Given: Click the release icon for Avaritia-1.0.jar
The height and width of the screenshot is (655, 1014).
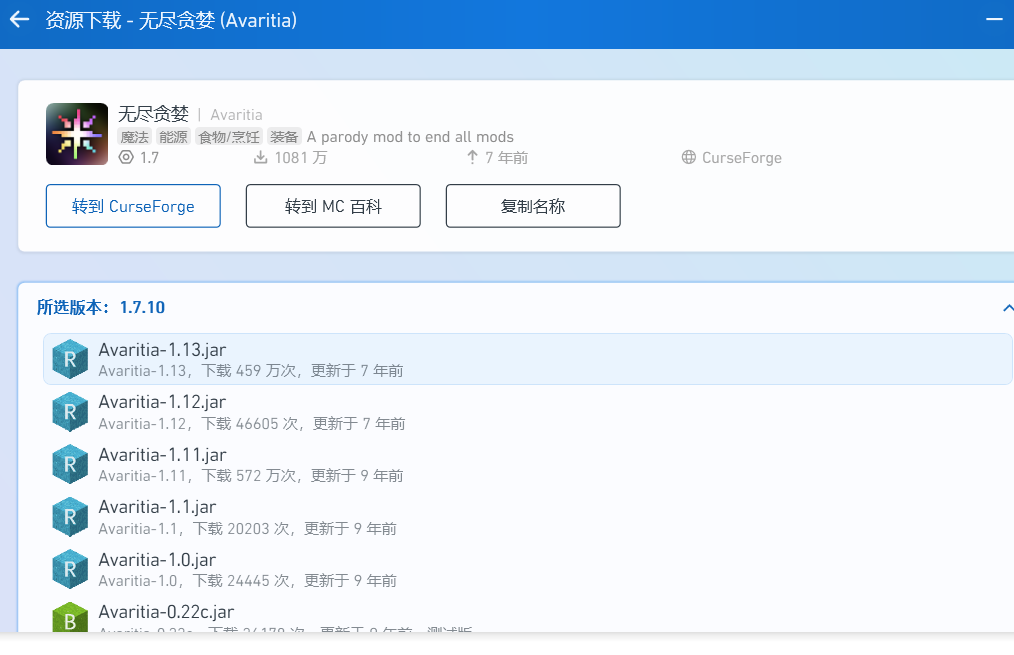Looking at the screenshot, I should [x=70, y=569].
